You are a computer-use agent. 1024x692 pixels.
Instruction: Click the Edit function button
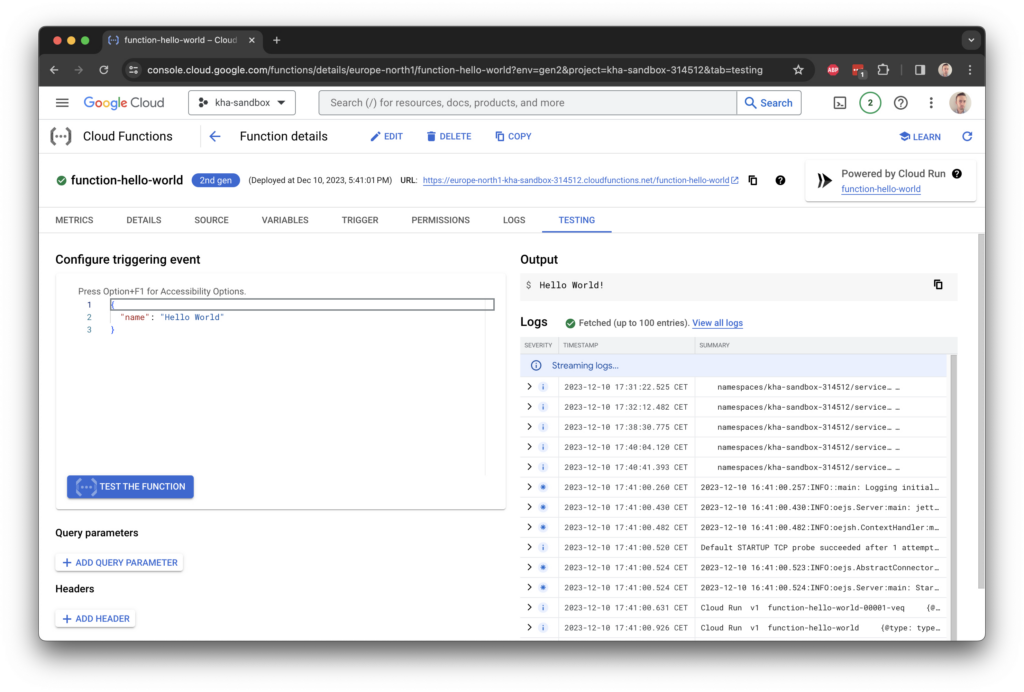click(387, 136)
